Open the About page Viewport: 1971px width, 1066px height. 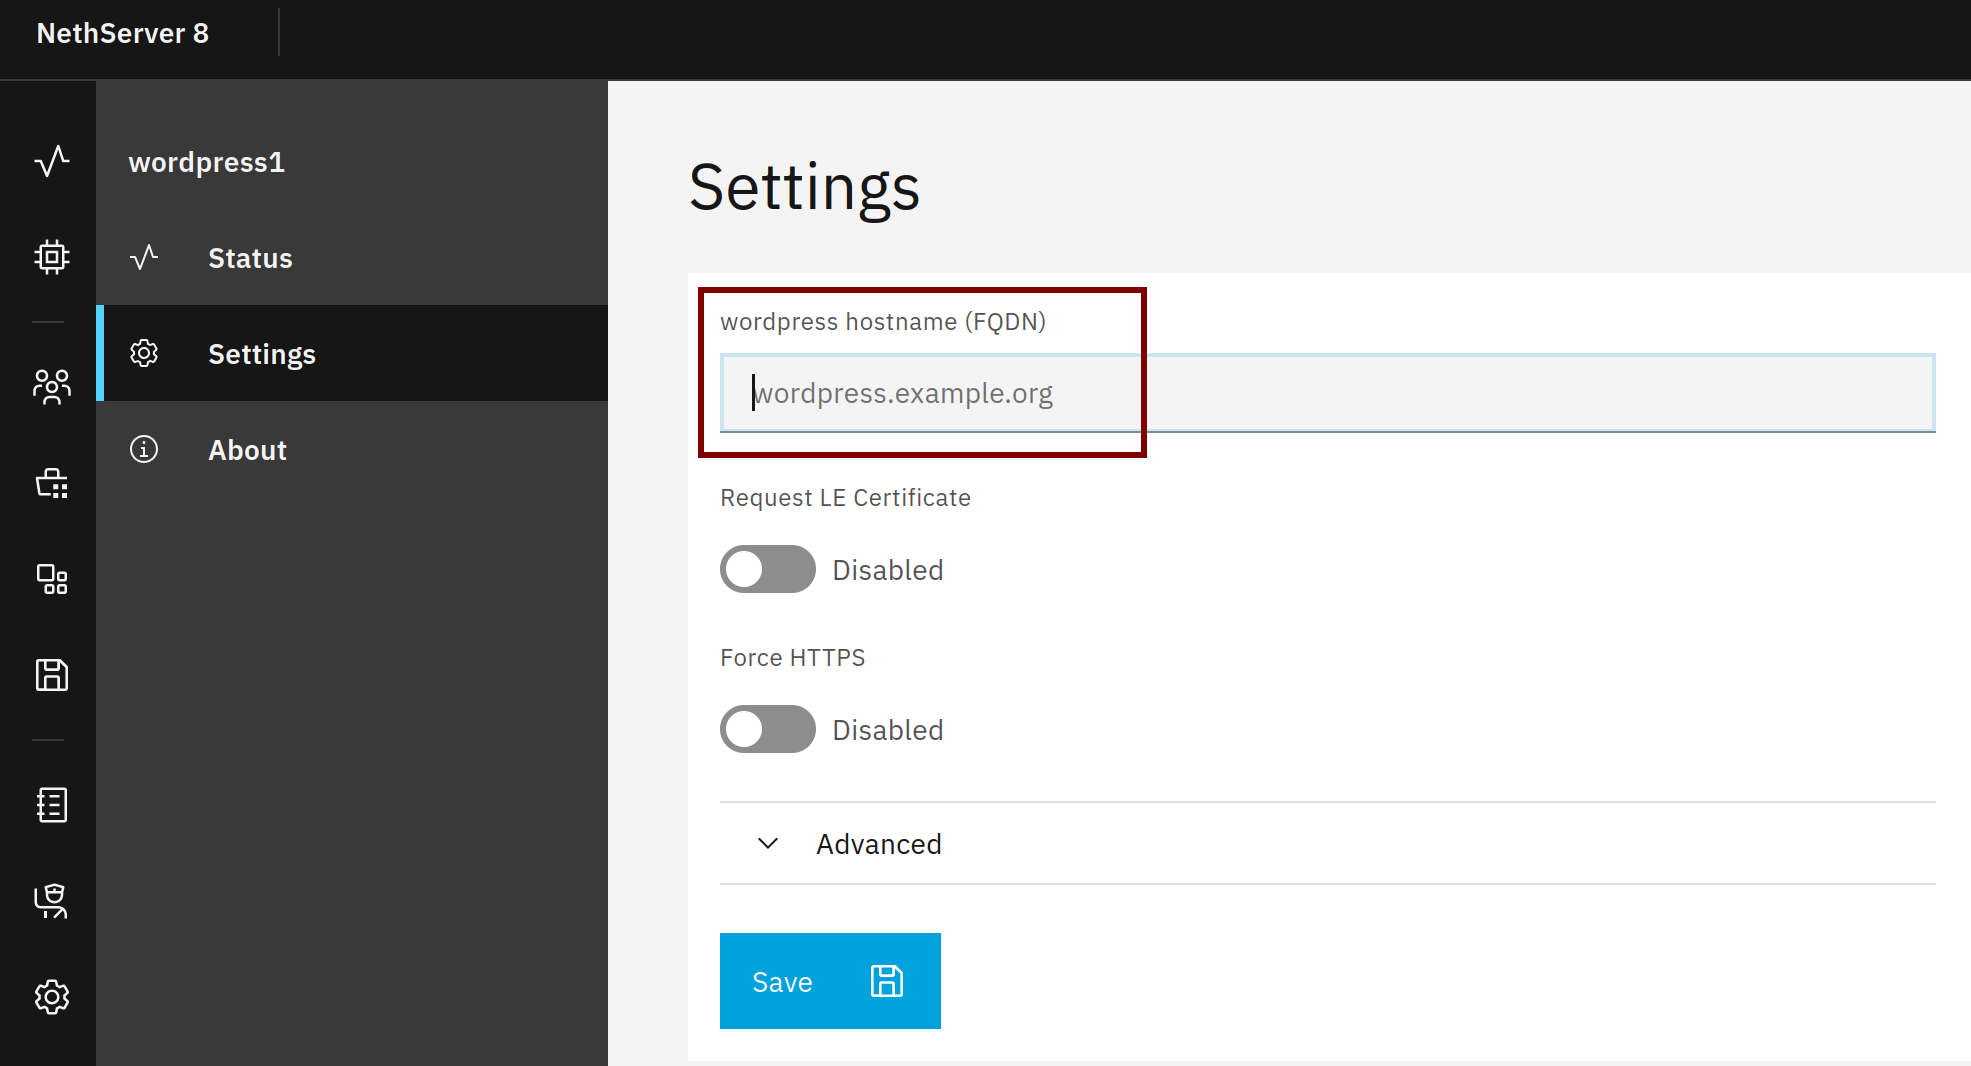247,450
